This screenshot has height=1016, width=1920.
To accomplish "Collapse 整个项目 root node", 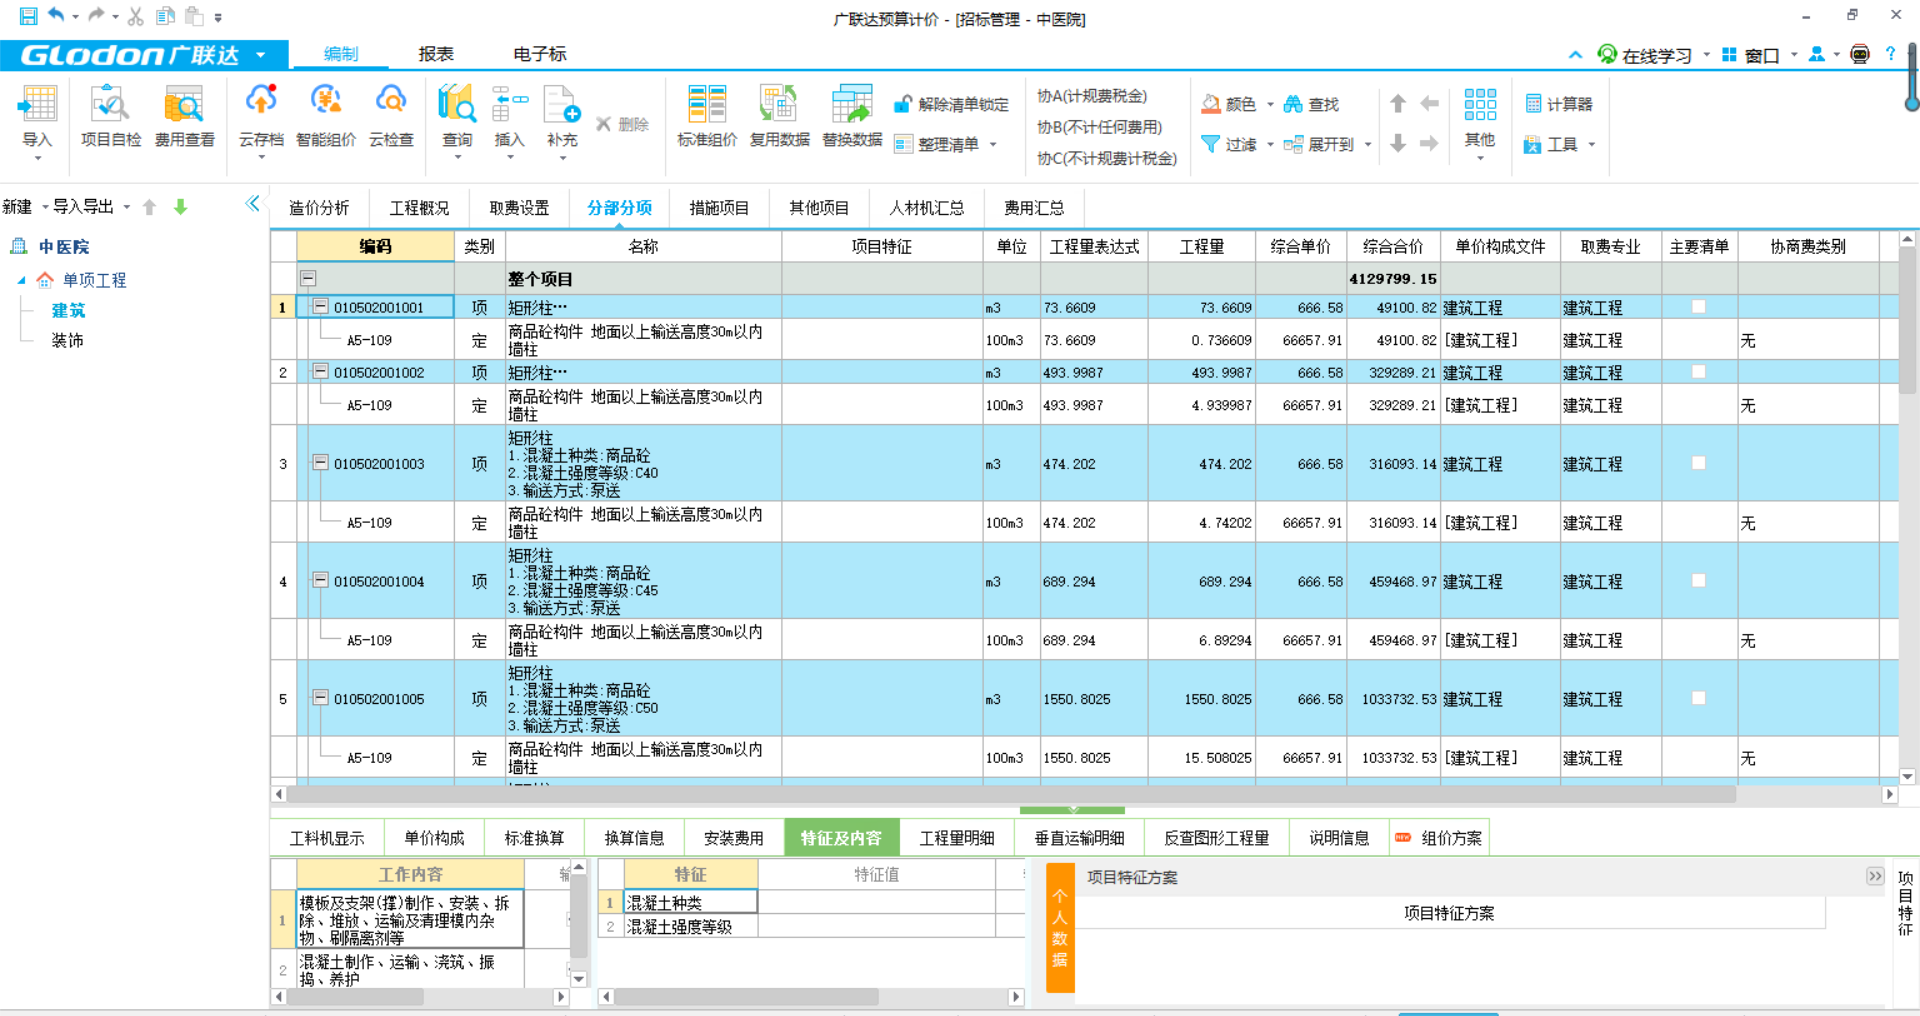I will click(x=308, y=279).
